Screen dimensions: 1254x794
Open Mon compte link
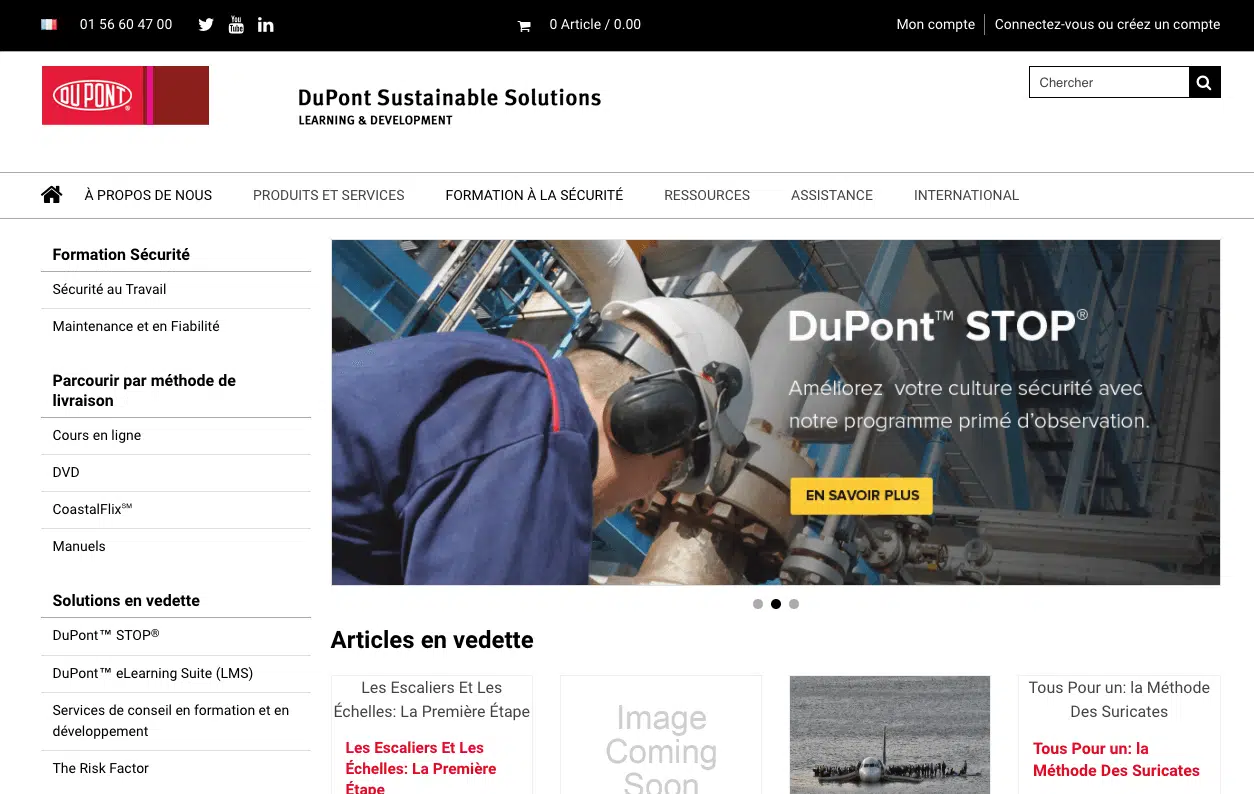pyautogui.click(x=936, y=24)
